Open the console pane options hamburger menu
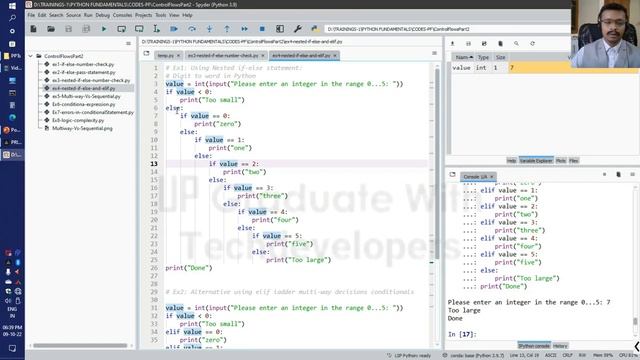Viewport: 640px width, 360px height. [632, 174]
